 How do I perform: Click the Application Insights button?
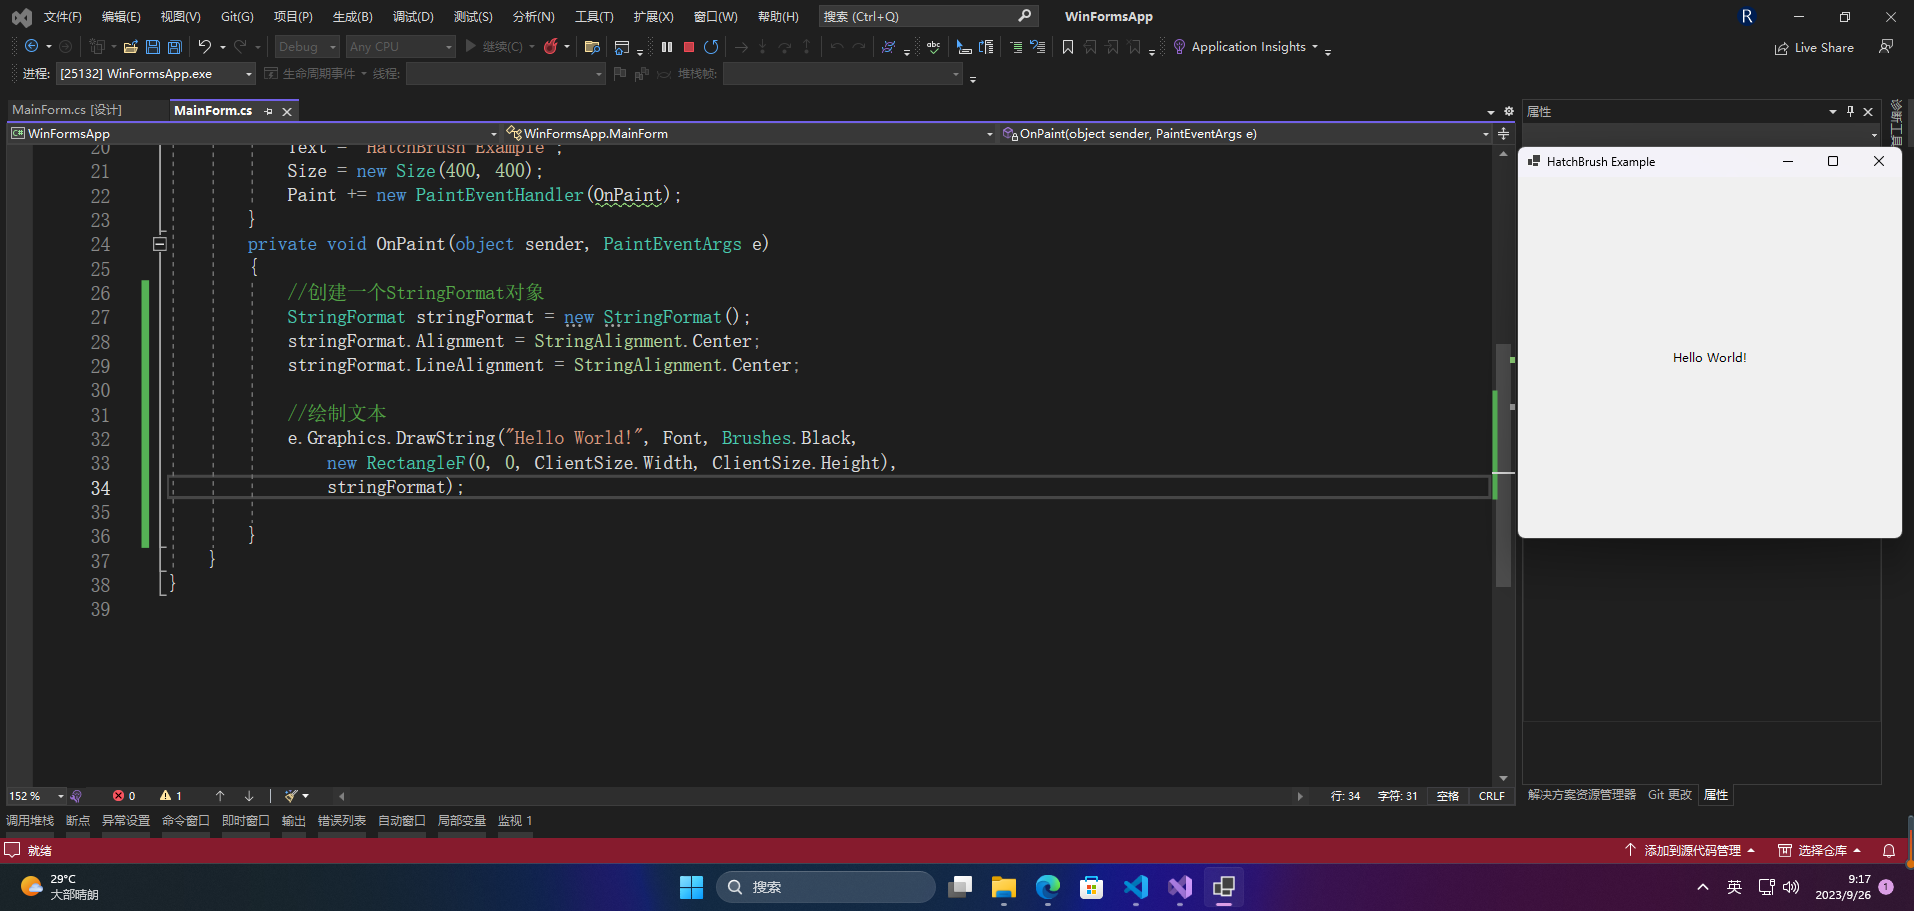click(1245, 46)
